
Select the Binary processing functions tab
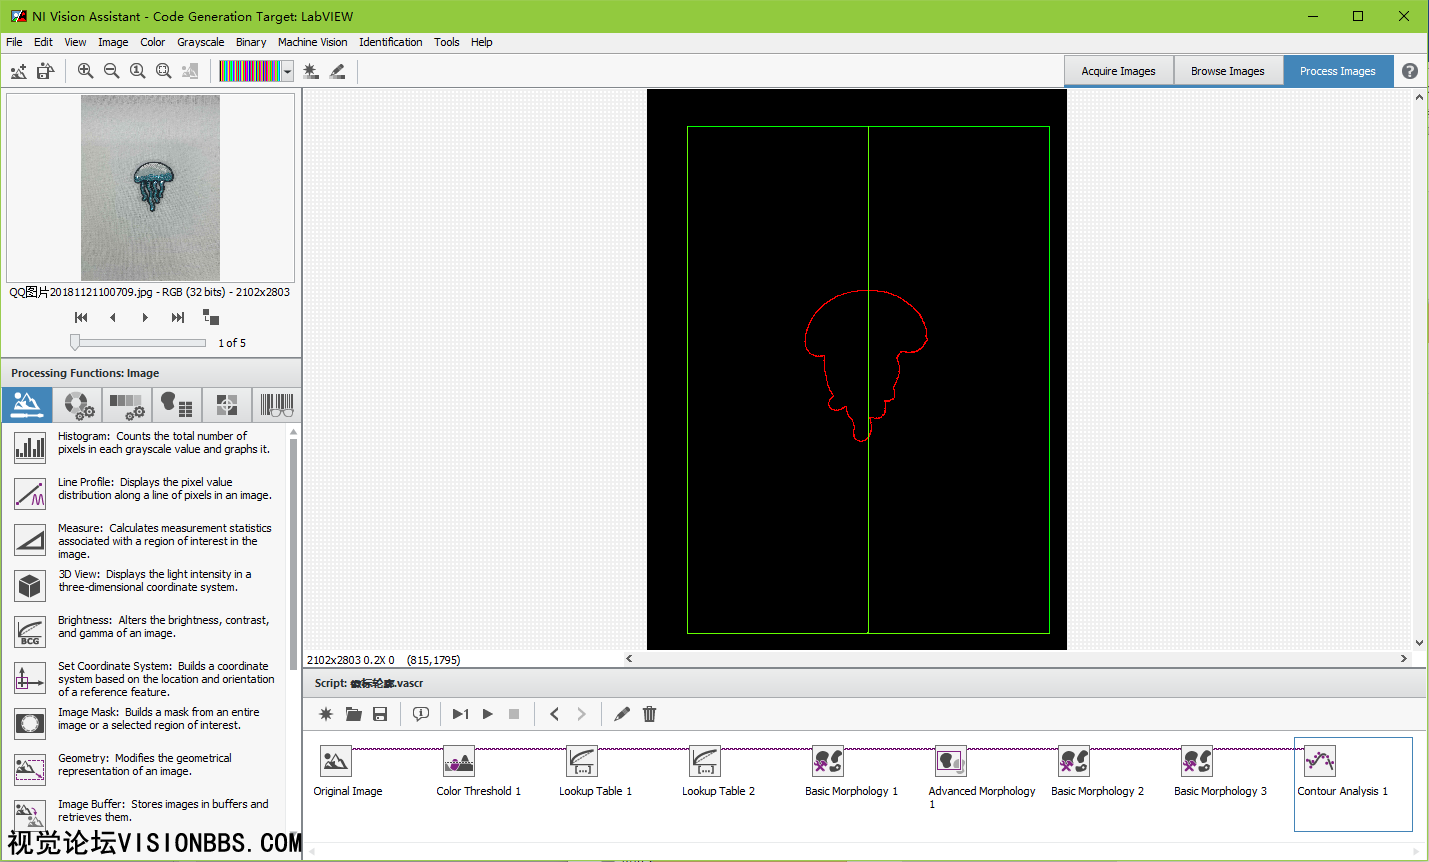176,405
